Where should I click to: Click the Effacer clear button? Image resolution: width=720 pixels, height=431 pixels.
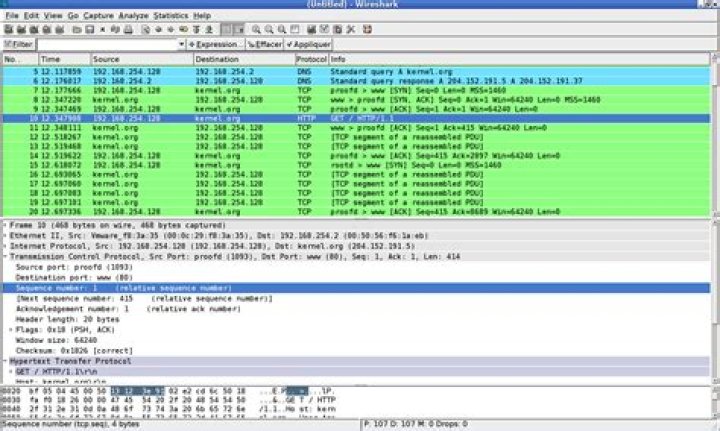[265, 45]
